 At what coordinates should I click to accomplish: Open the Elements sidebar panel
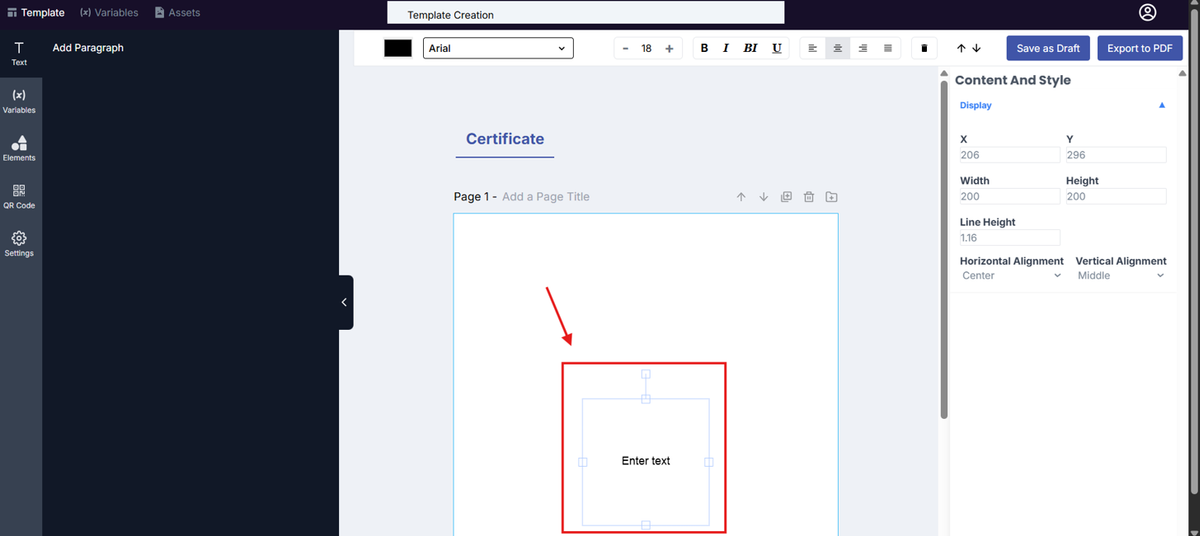click(19, 149)
